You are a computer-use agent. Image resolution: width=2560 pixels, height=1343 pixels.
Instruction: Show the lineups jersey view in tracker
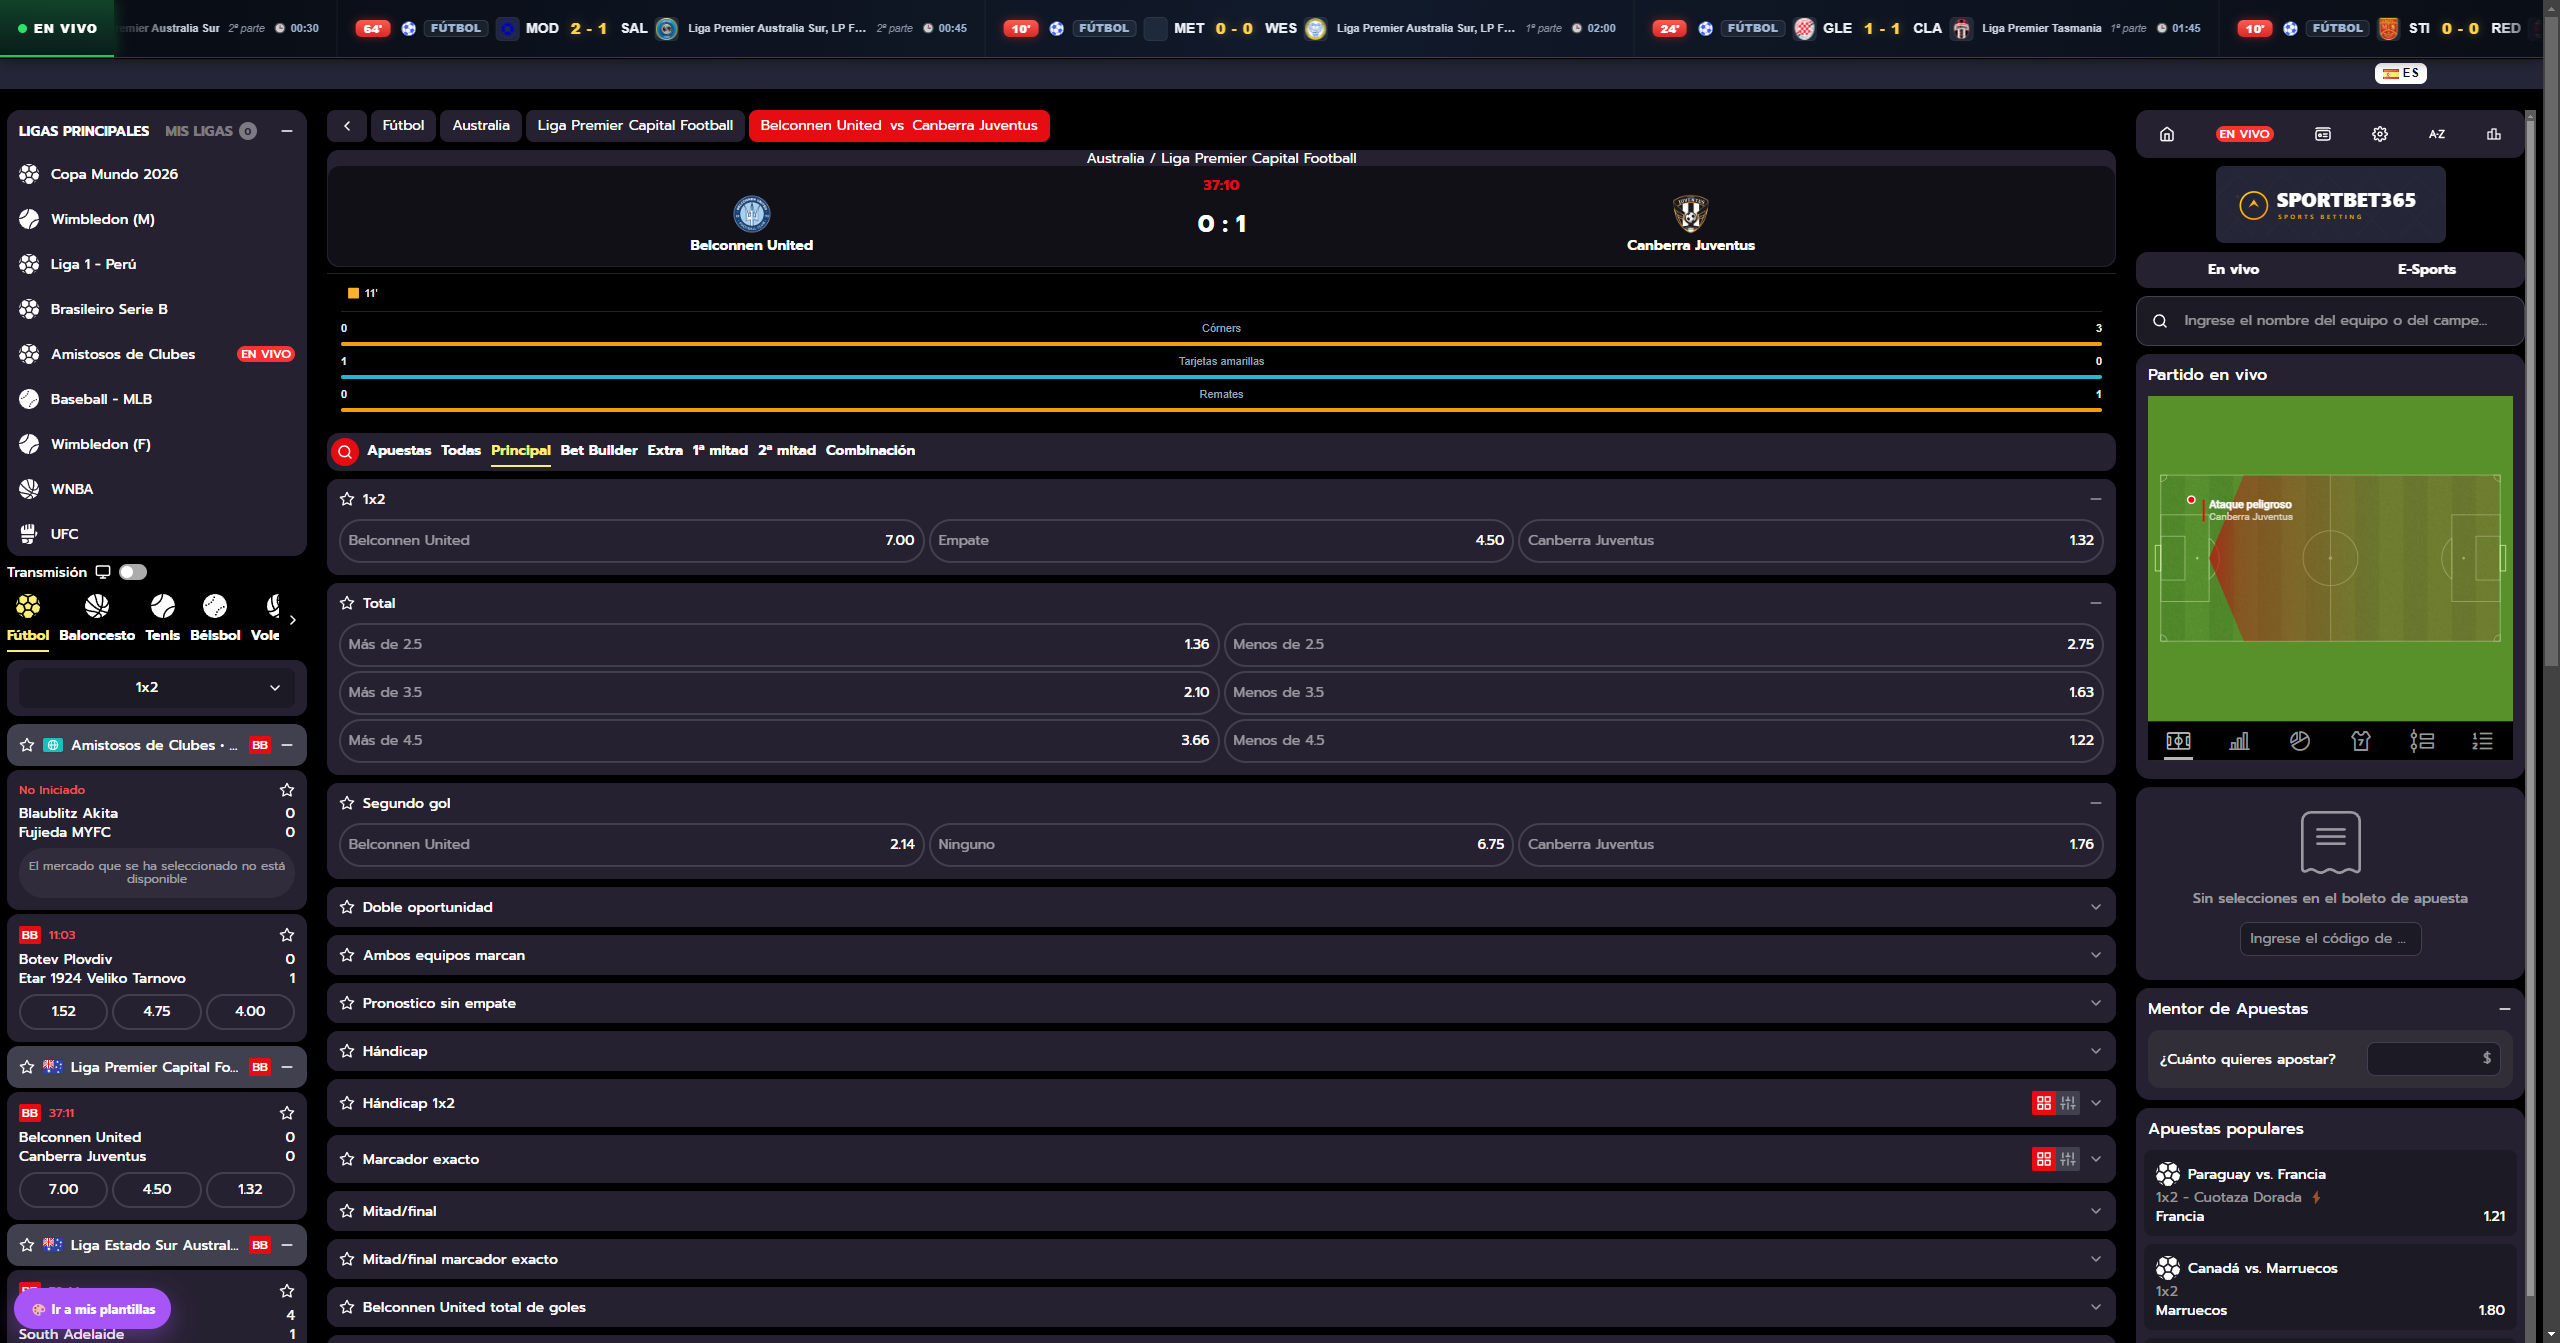click(2361, 741)
